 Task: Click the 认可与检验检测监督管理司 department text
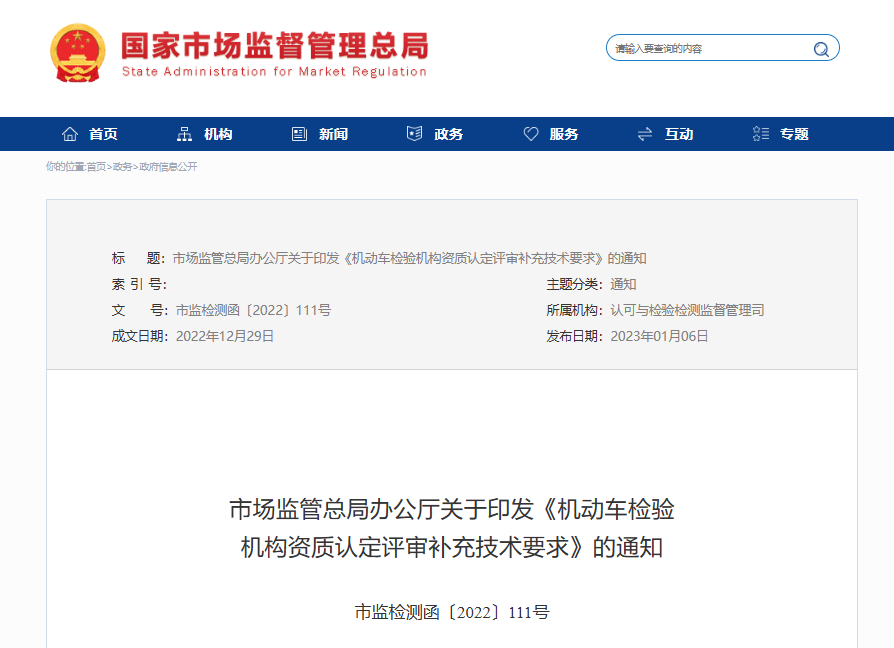point(687,310)
